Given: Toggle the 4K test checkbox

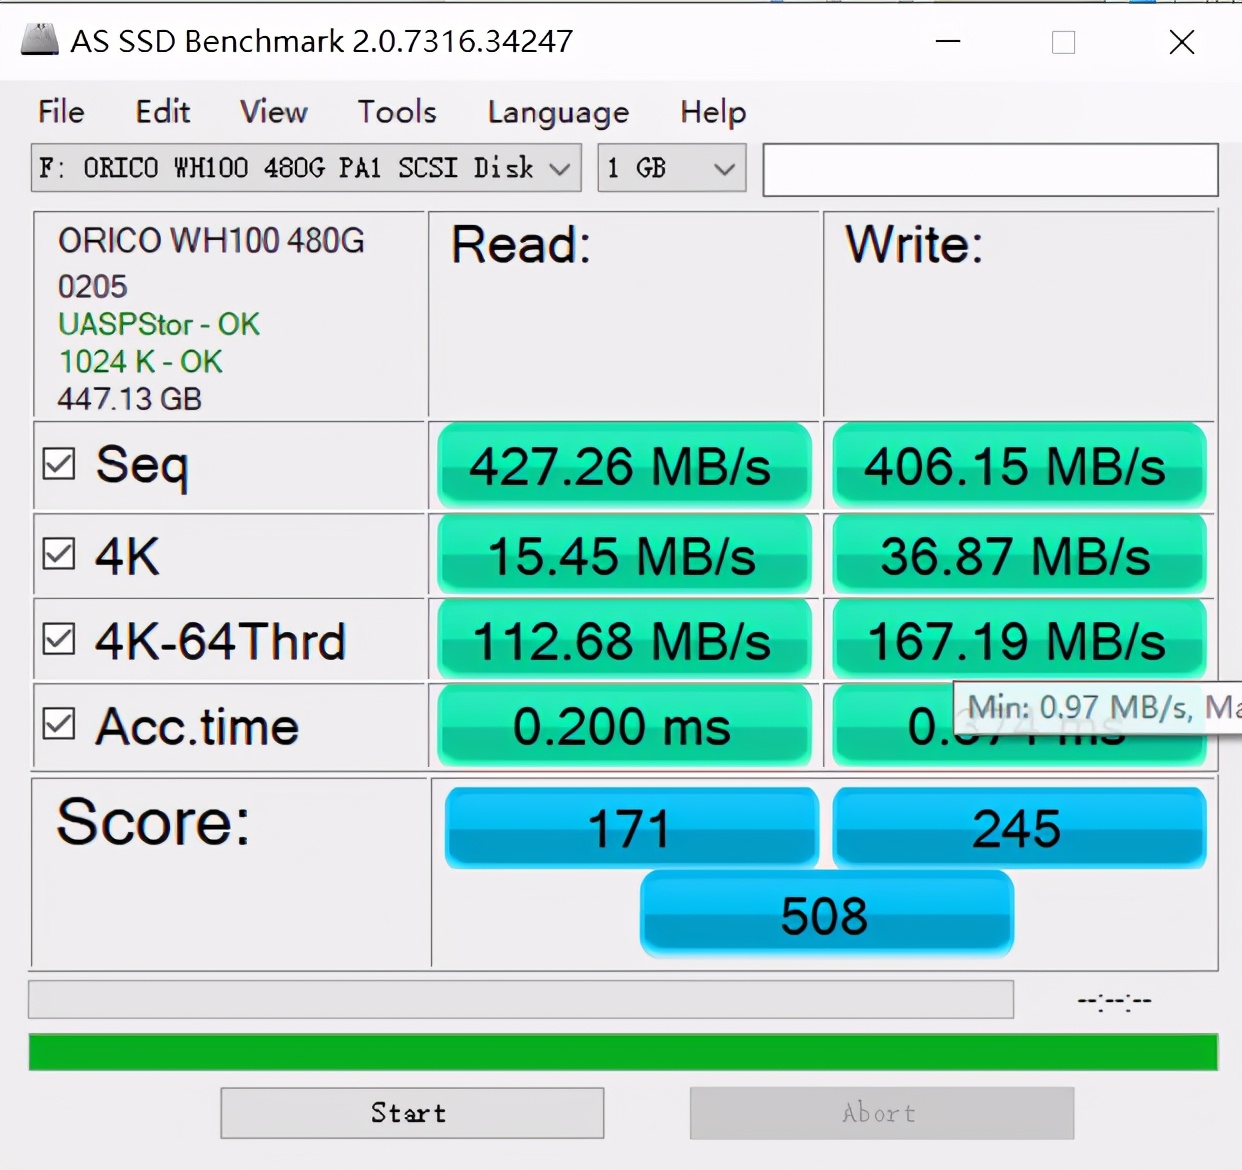Looking at the screenshot, I should click(59, 554).
